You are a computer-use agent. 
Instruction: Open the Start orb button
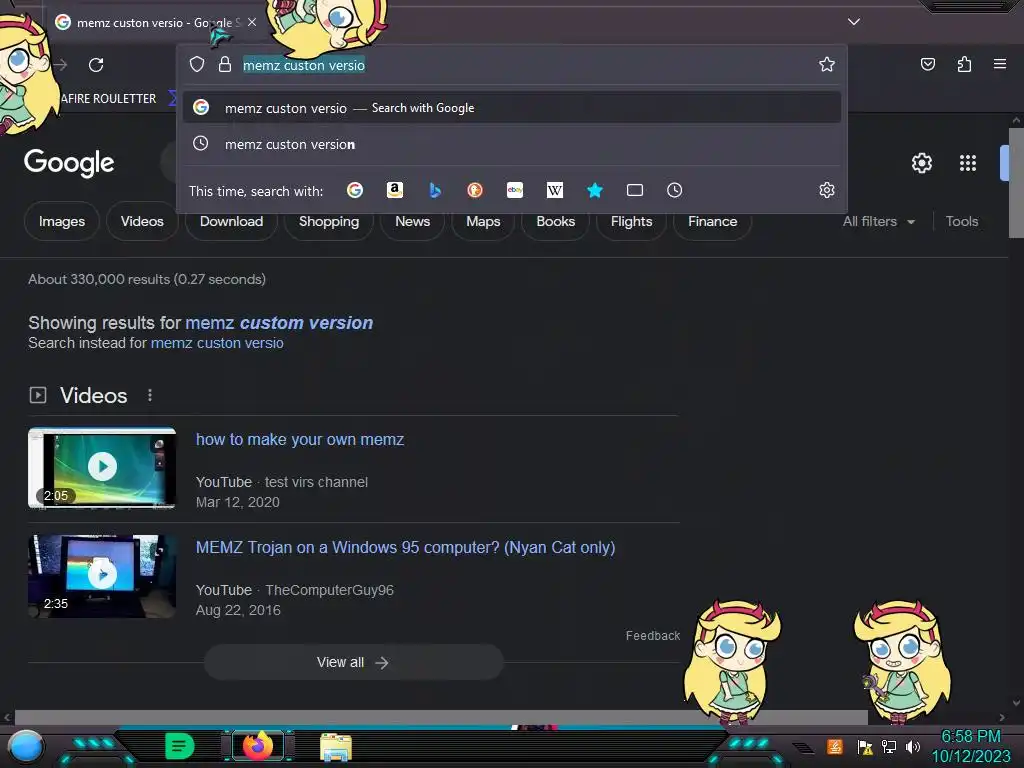[x=26, y=746]
